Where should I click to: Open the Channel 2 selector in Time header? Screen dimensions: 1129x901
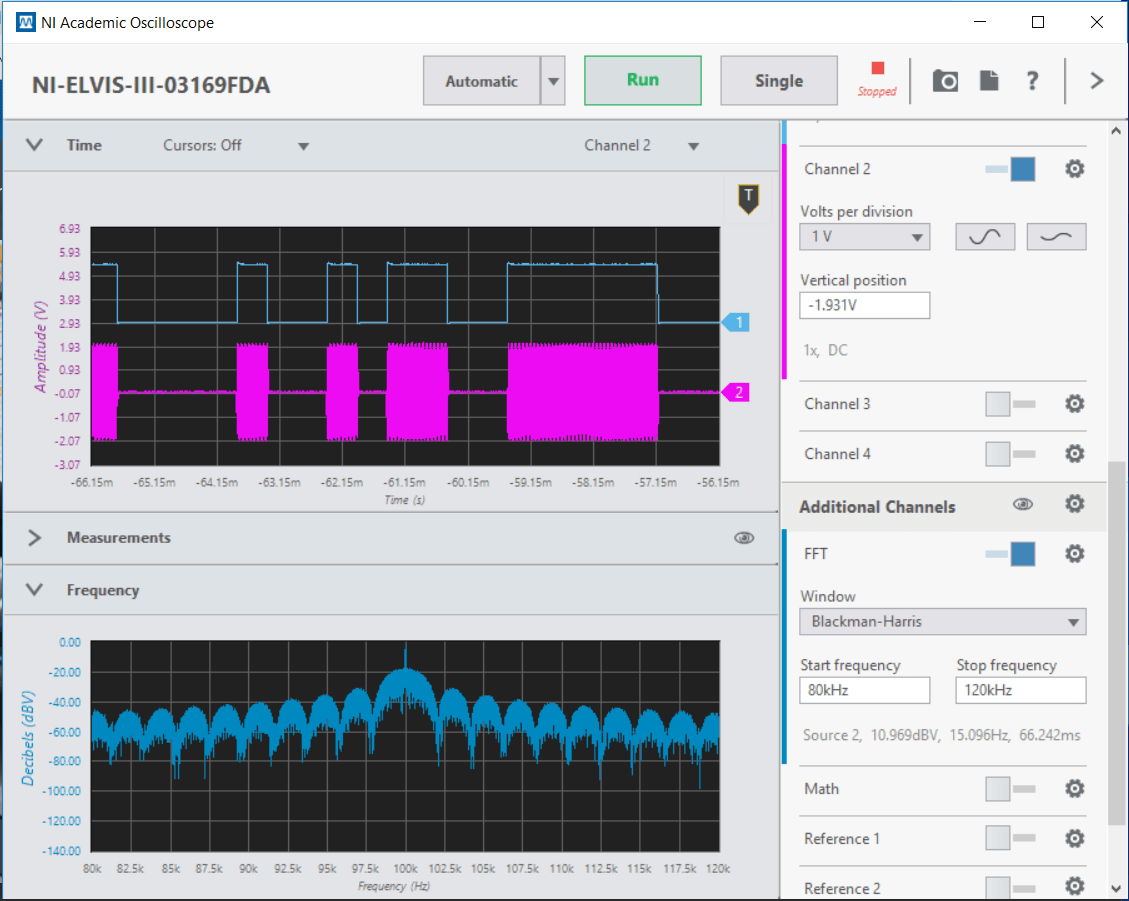pos(641,145)
